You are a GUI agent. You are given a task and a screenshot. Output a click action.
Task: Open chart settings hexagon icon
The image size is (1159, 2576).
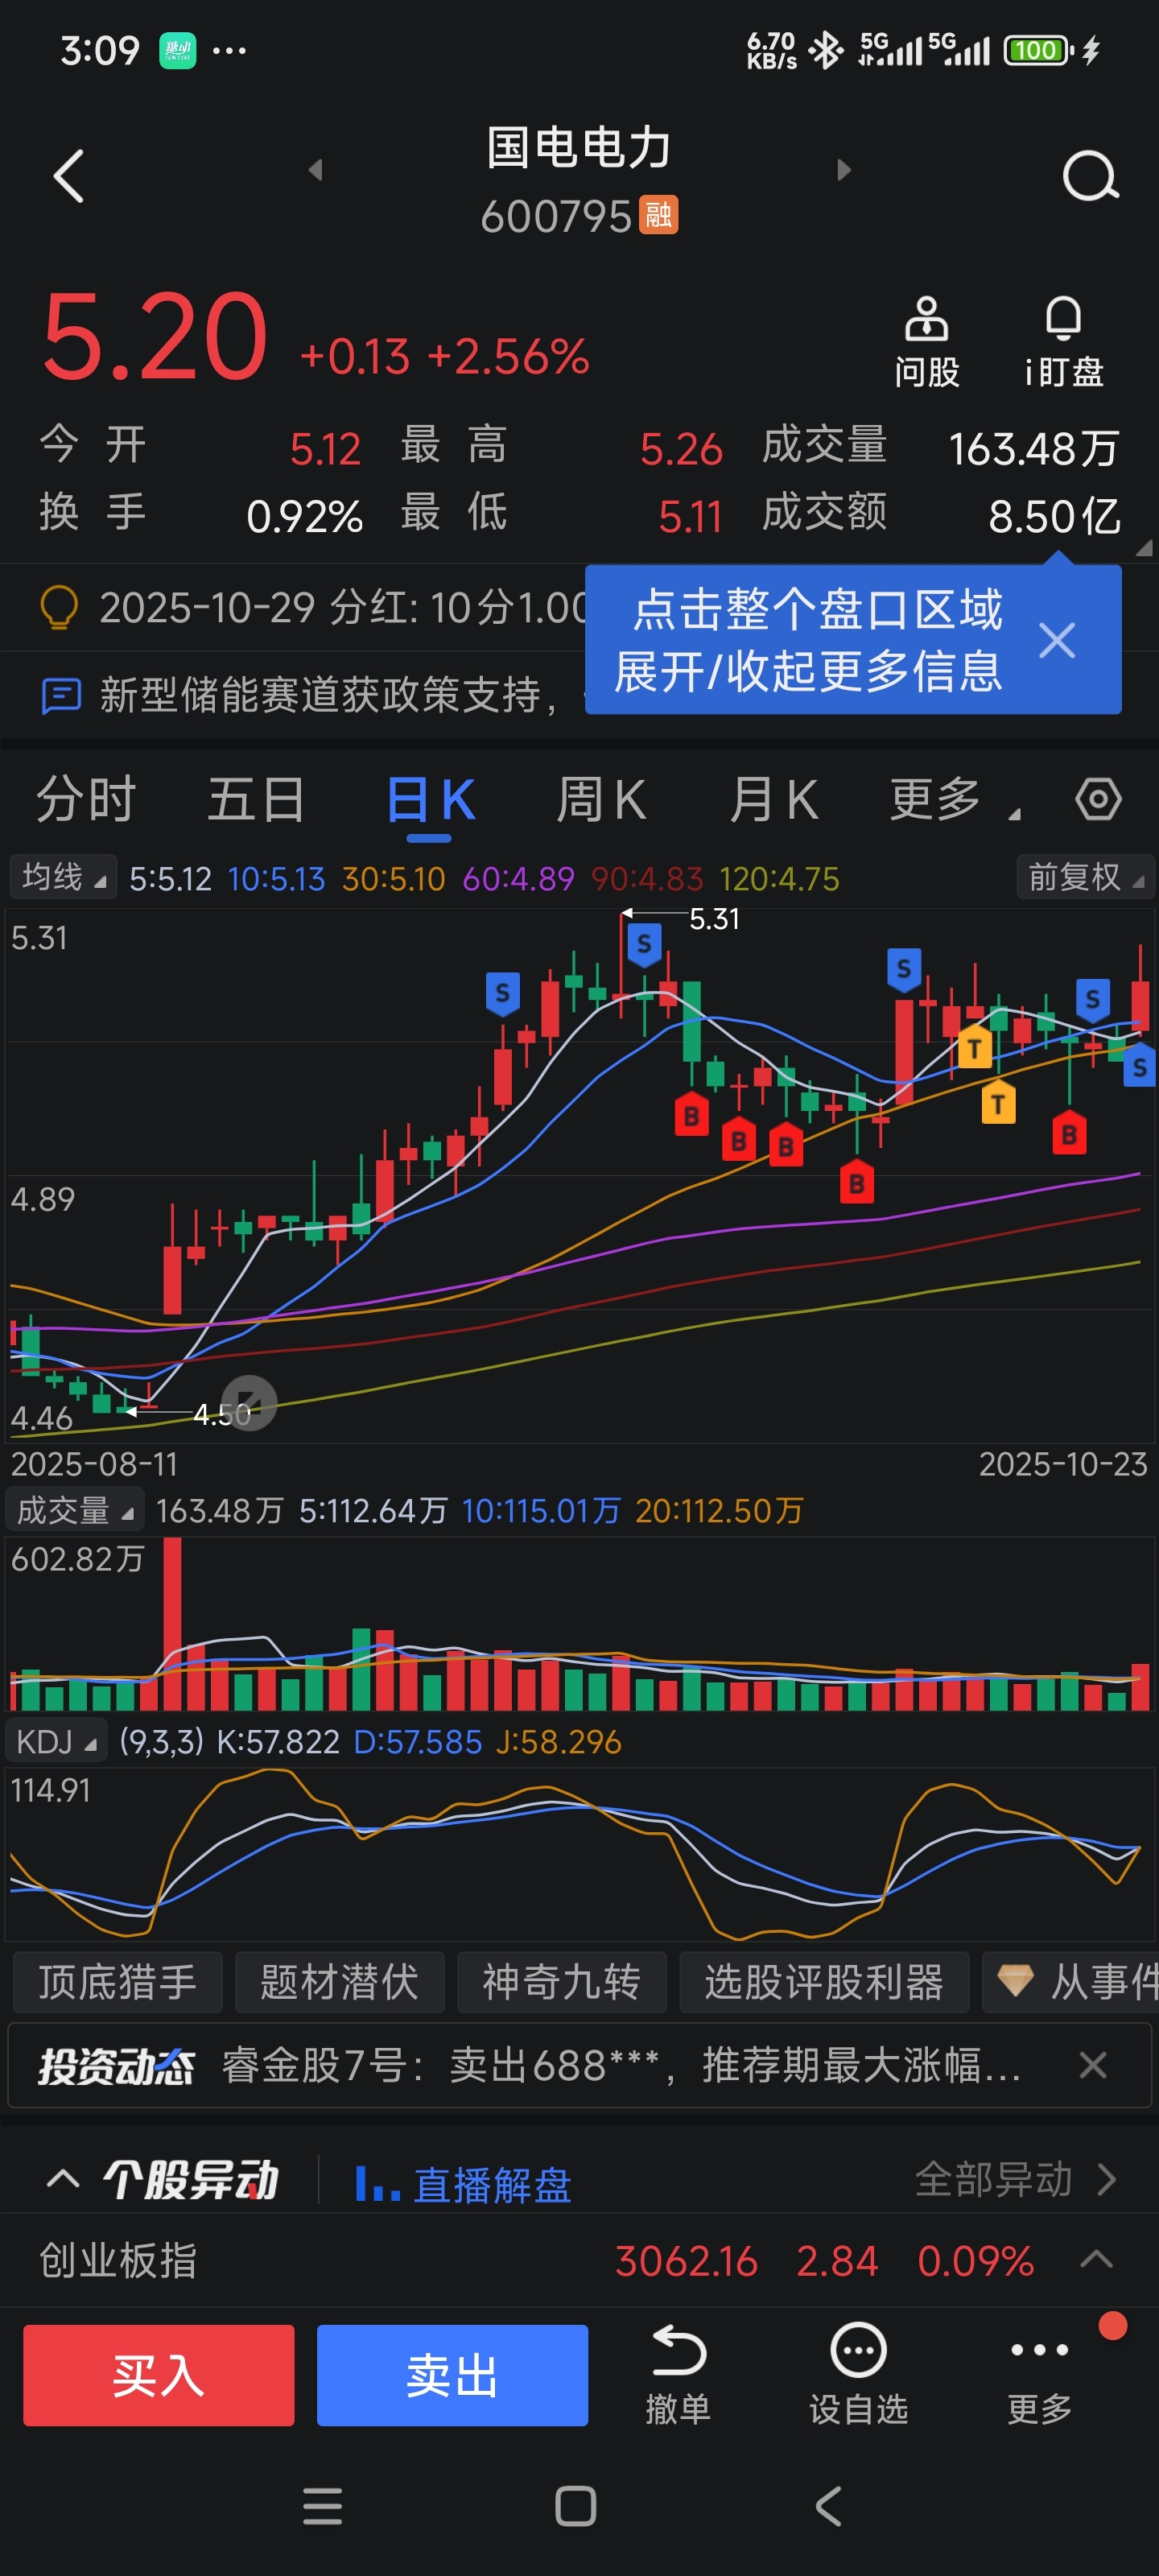click(x=1098, y=799)
